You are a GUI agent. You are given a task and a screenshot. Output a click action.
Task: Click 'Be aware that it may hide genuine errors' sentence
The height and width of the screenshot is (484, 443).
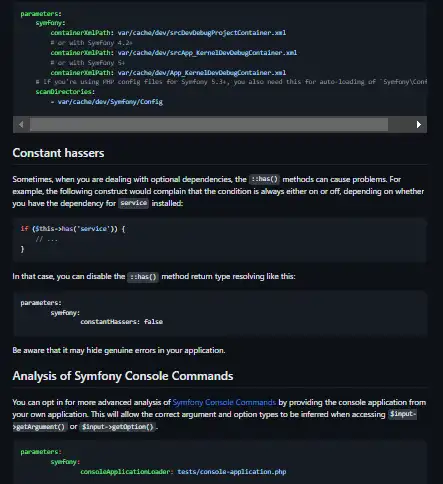click(x=119, y=350)
